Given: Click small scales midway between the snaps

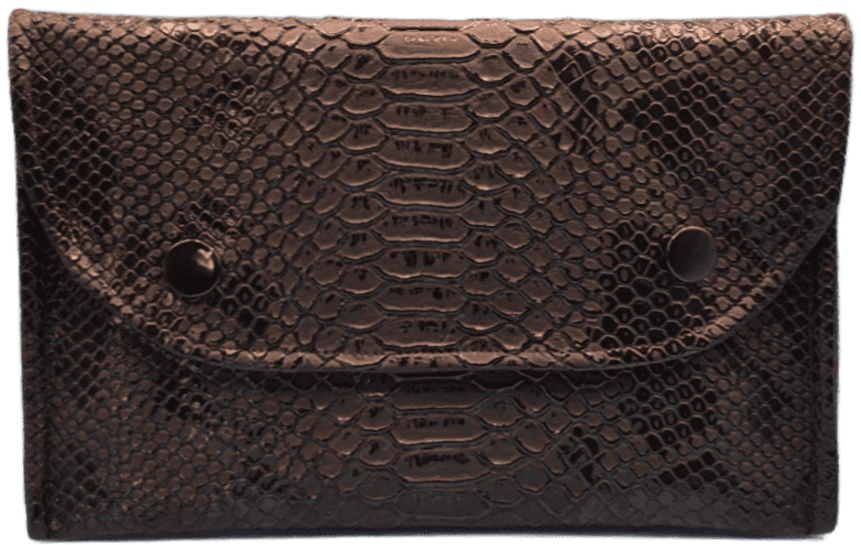Looking at the screenshot, I should tap(439, 258).
